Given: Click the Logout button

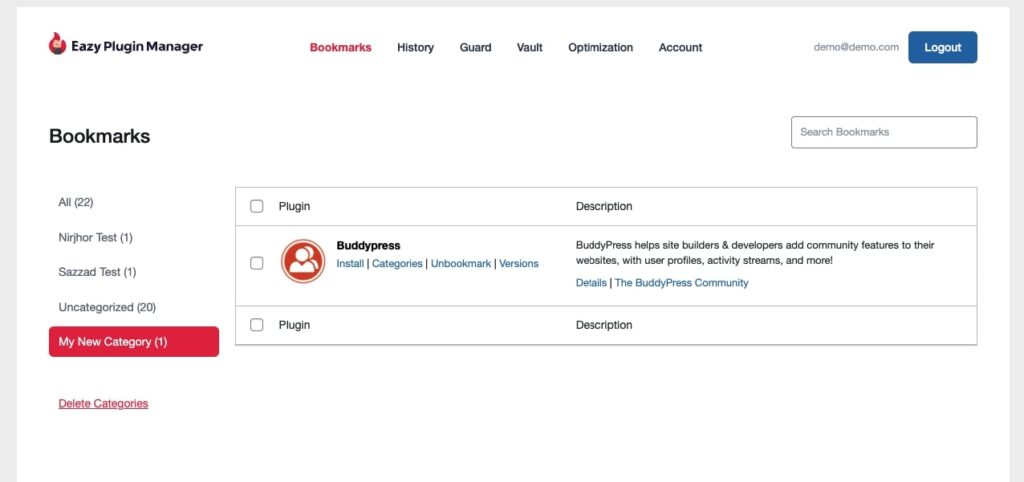Looking at the screenshot, I should 942,47.
